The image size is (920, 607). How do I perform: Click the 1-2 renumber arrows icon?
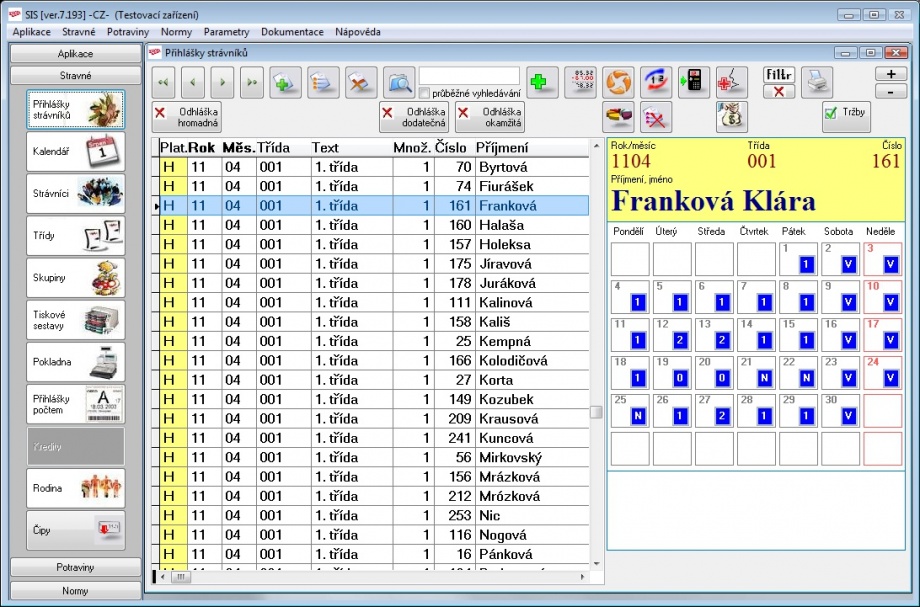(656, 82)
